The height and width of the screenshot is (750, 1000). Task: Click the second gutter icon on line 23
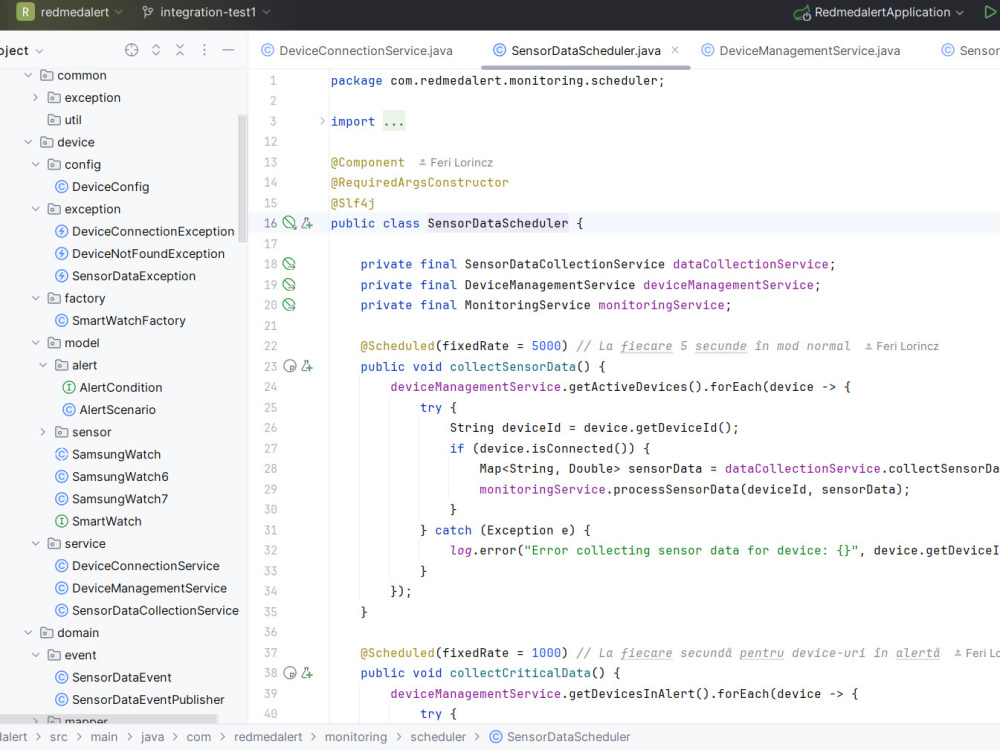click(307, 366)
